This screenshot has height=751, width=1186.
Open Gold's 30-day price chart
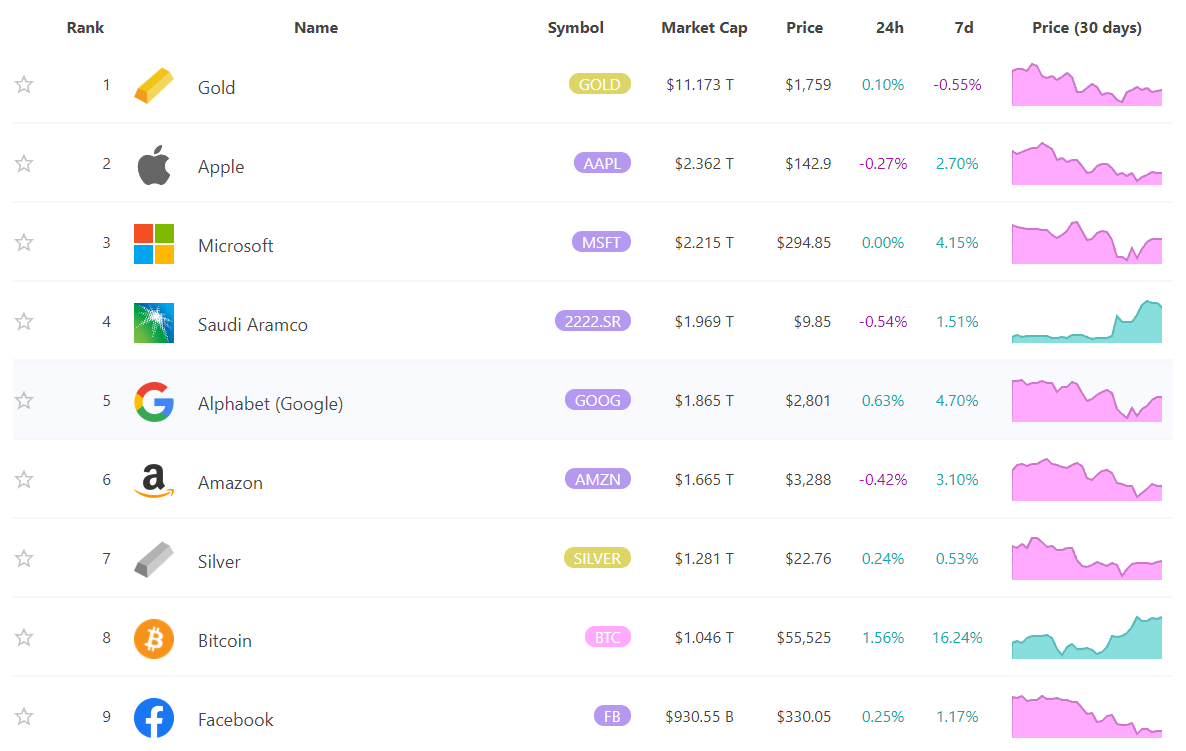click(1087, 85)
